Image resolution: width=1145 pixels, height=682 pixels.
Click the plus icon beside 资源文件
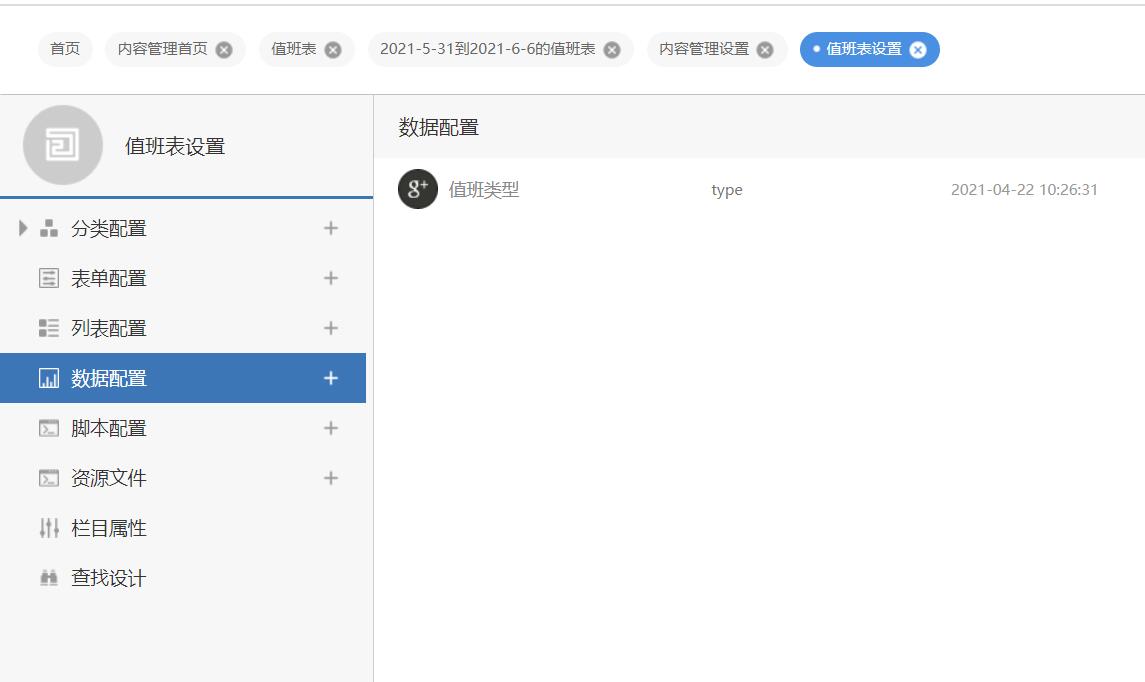(x=331, y=479)
